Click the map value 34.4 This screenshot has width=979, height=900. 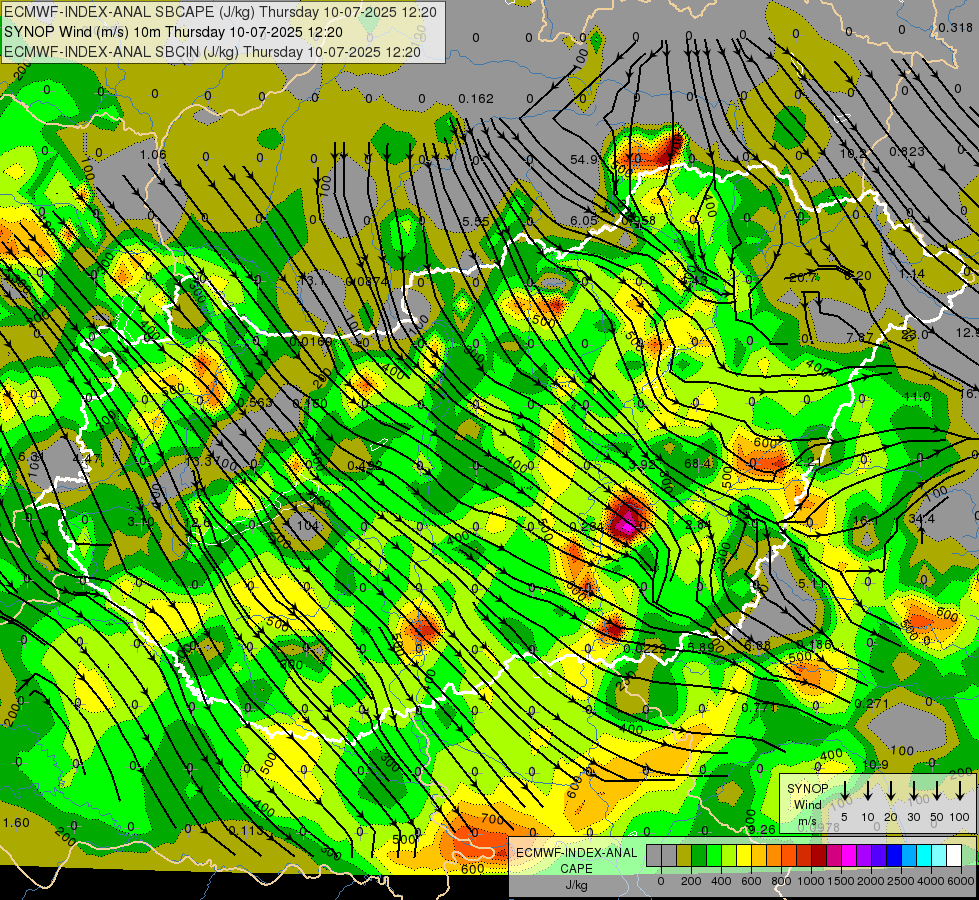(x=922, y=518)
